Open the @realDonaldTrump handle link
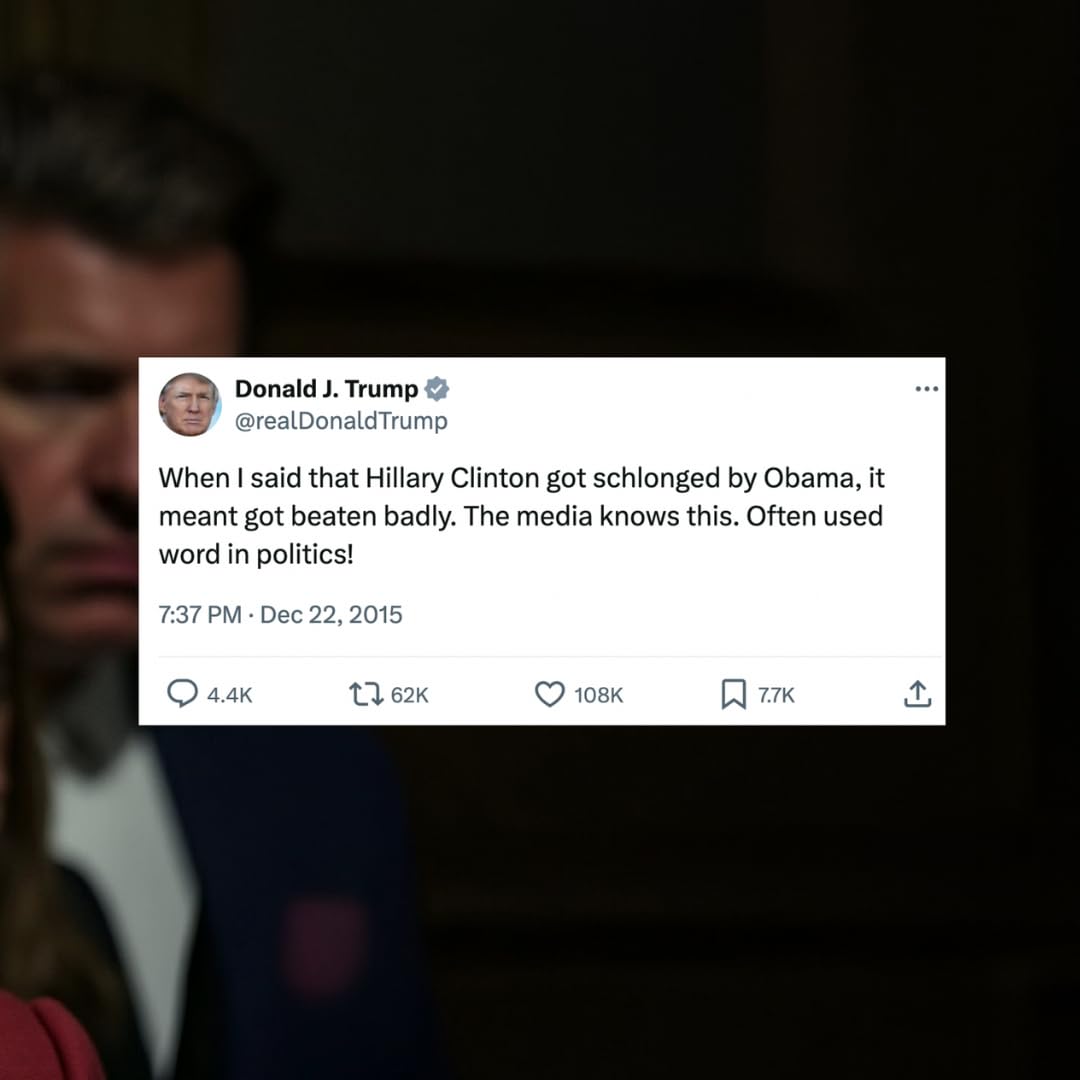 point(342,421)
